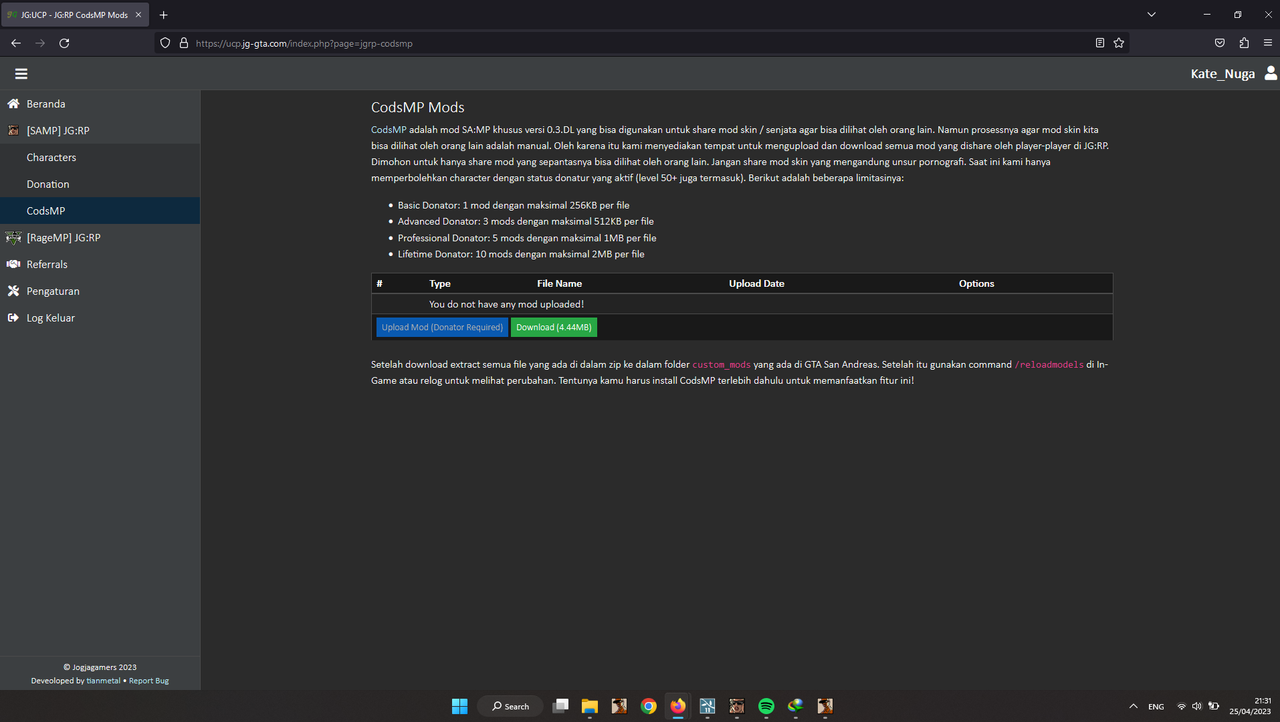Screen dimensions: 1280x722
Task: Show hidden system tray icons
Action: [1133, 706]
